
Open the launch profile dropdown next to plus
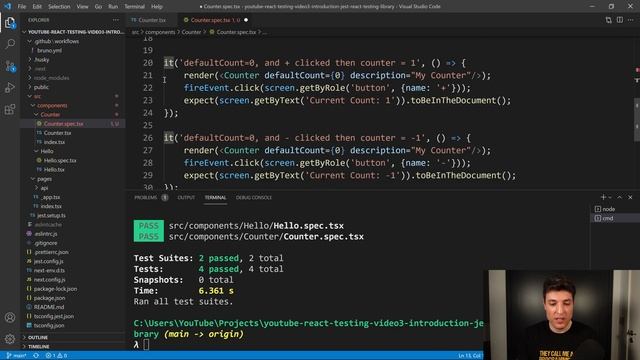(x=610, y=197)
